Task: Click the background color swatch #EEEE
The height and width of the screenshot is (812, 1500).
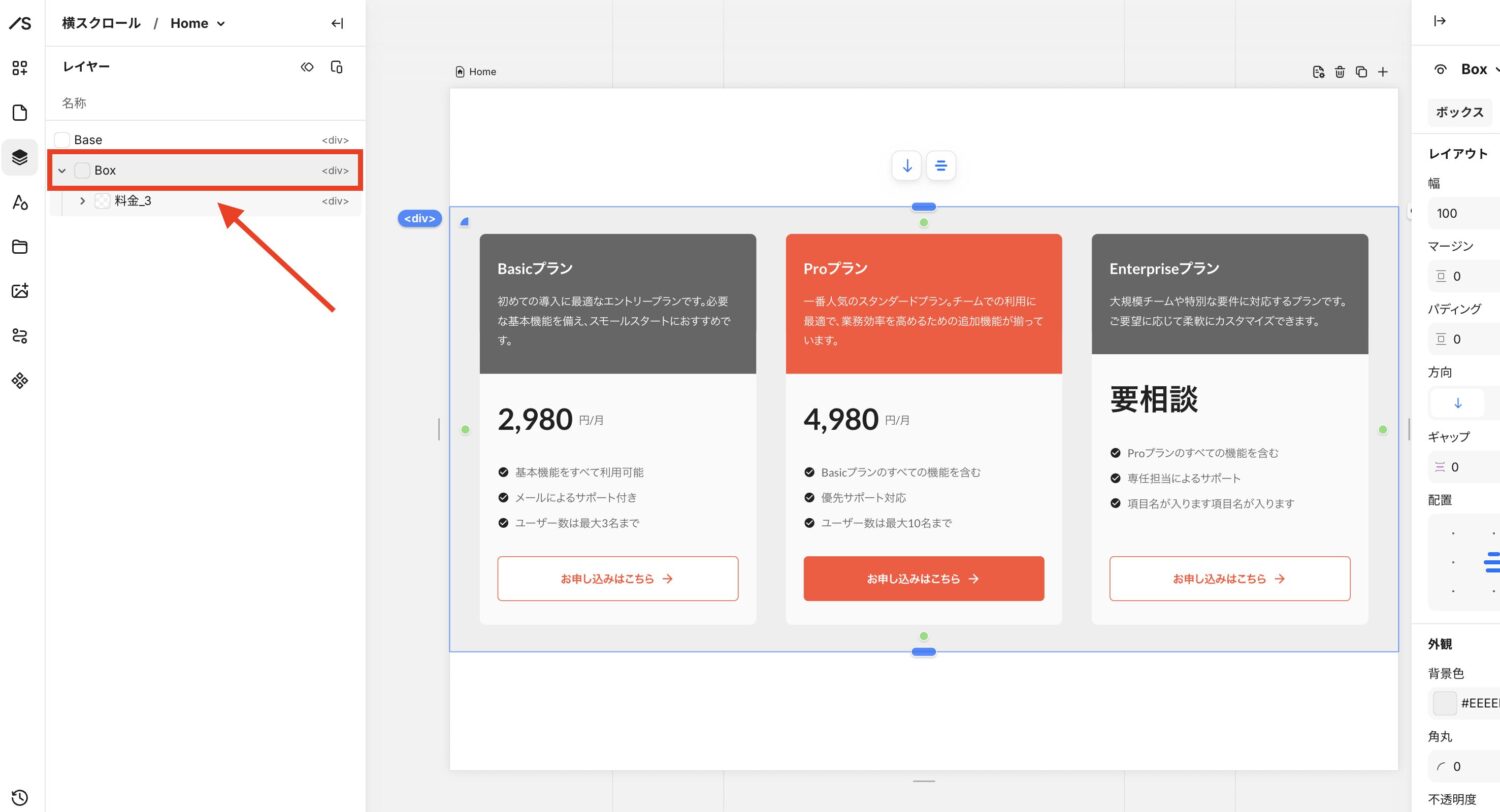Action: click(1444, 703)
